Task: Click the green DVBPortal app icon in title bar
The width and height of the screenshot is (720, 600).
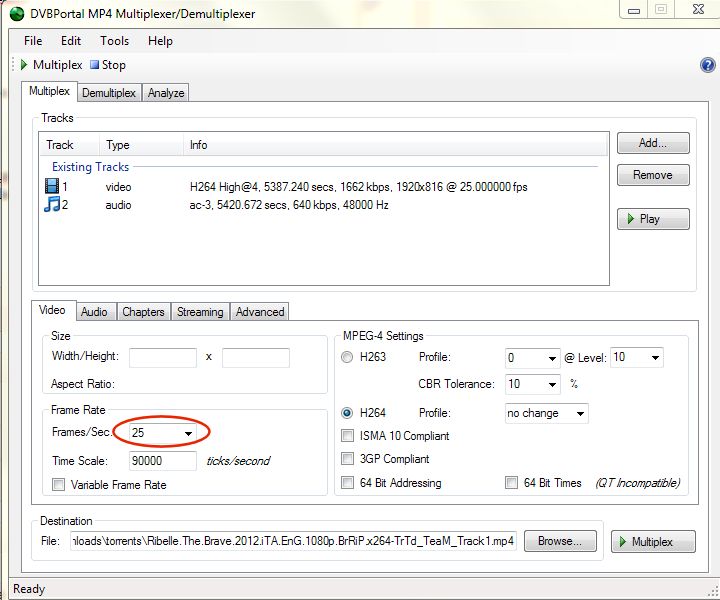Action: [x=17, y=13]
